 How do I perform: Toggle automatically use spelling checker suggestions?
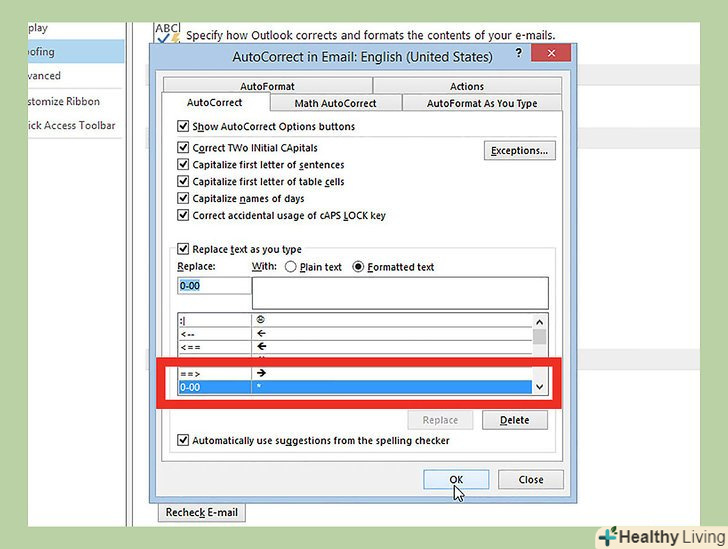183,439
